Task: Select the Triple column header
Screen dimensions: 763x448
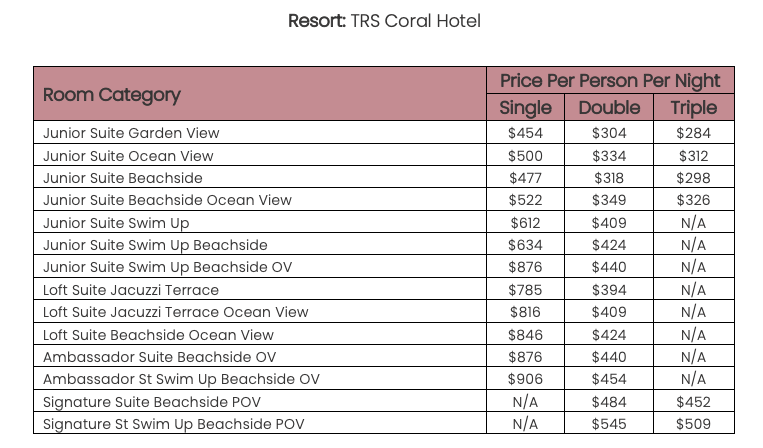Action: coord(693,108)
